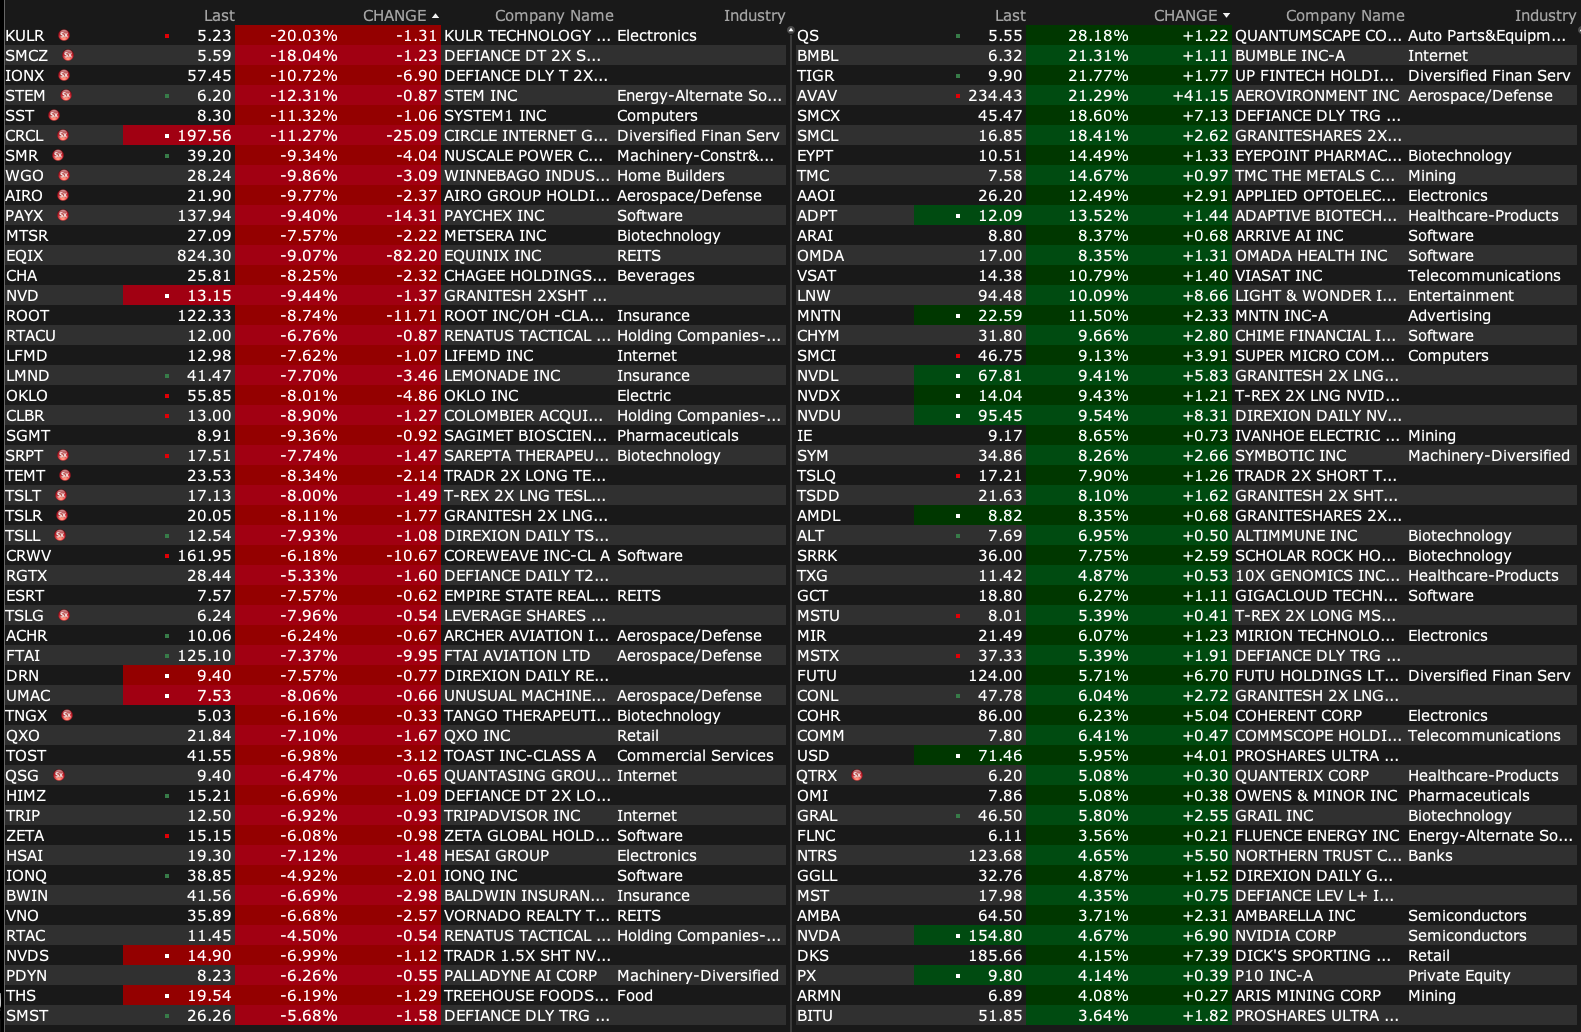This screenshot has width=1581, height=1032.
Task: Click the red shortable icon beside KULR
Action: 63,36
